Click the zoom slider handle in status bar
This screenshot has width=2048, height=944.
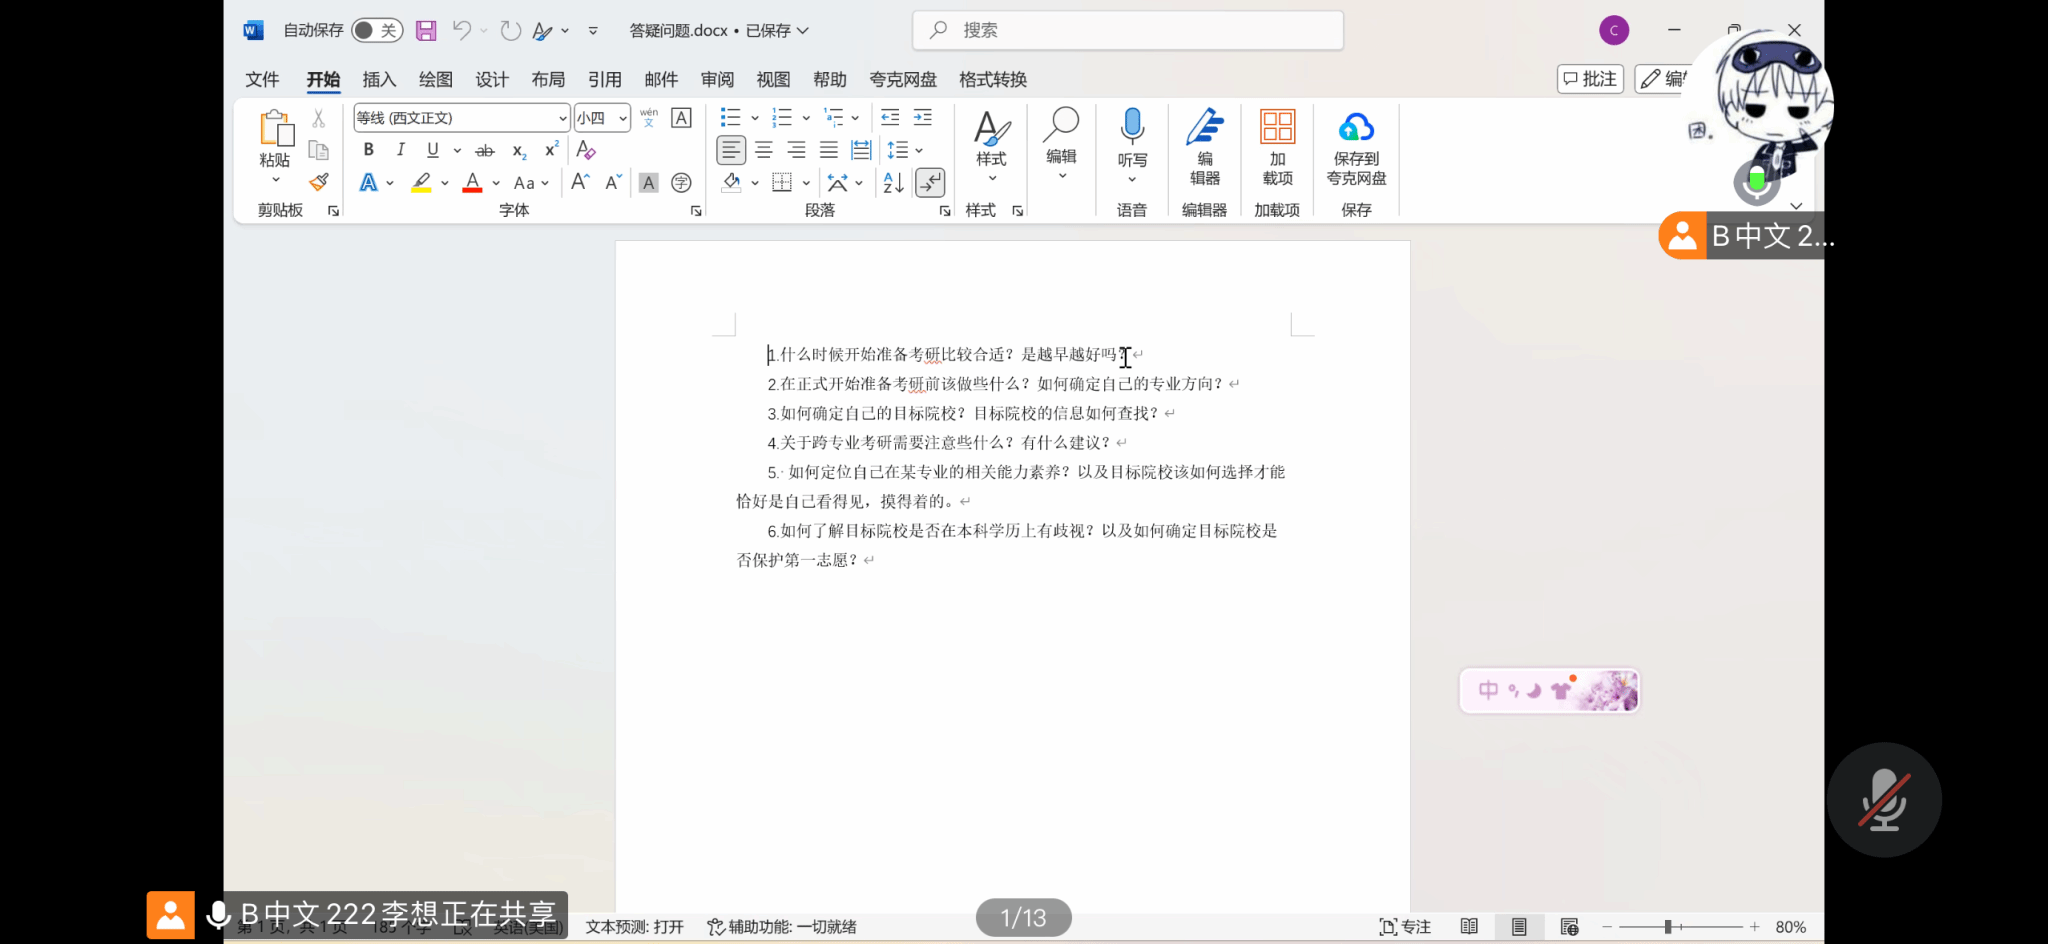tap(1668, 927)
